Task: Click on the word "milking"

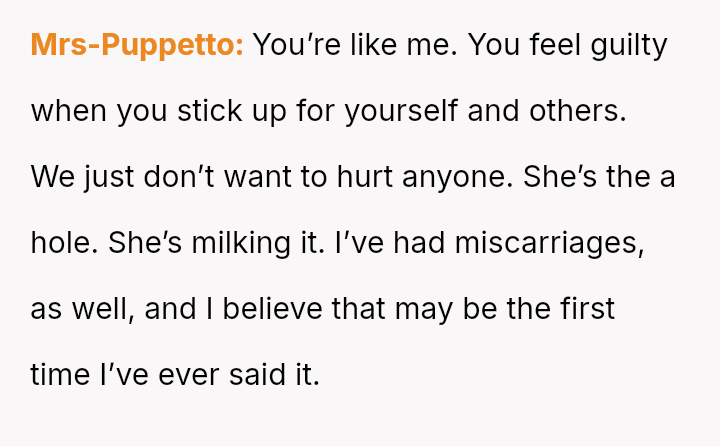Action: click(x=237, y=243)
